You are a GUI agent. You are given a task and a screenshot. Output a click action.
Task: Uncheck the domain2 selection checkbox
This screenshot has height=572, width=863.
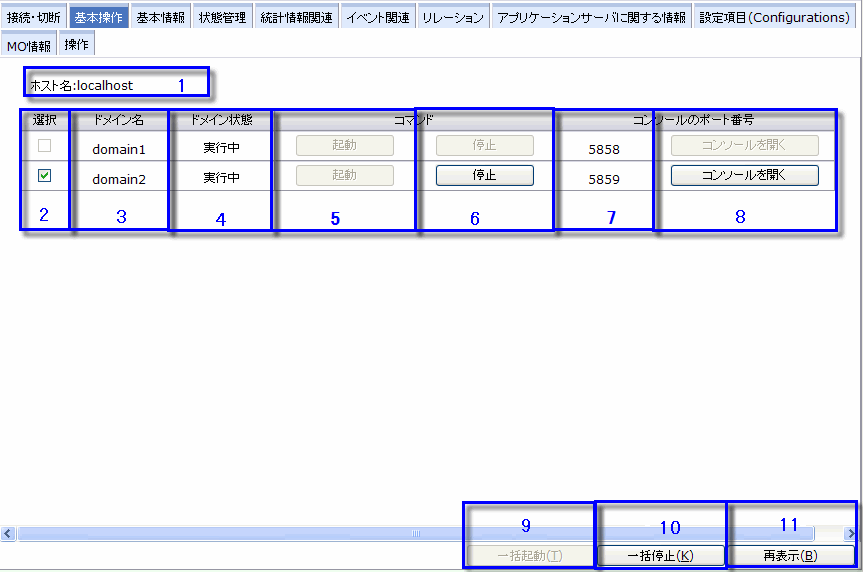[x=45, y=176]
